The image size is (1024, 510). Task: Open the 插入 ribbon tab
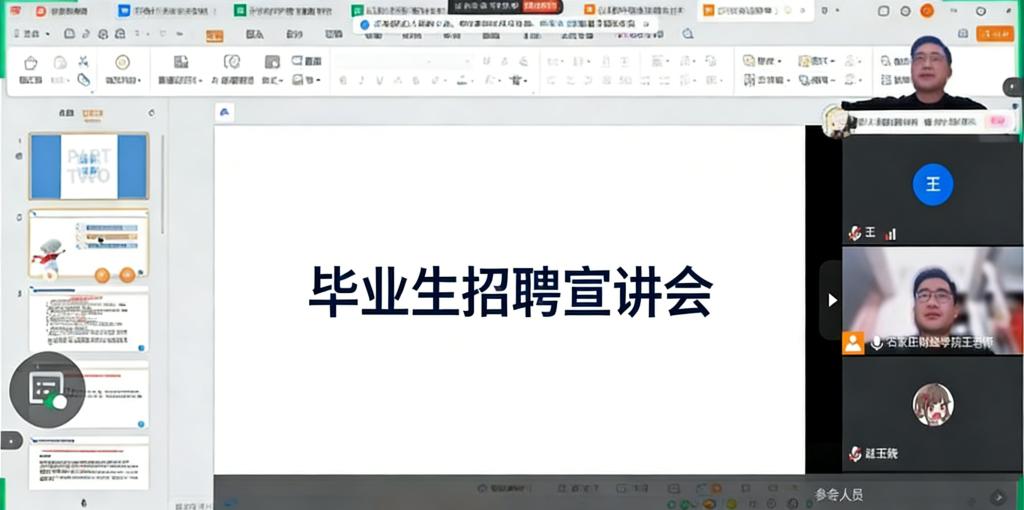click(255, 35)
